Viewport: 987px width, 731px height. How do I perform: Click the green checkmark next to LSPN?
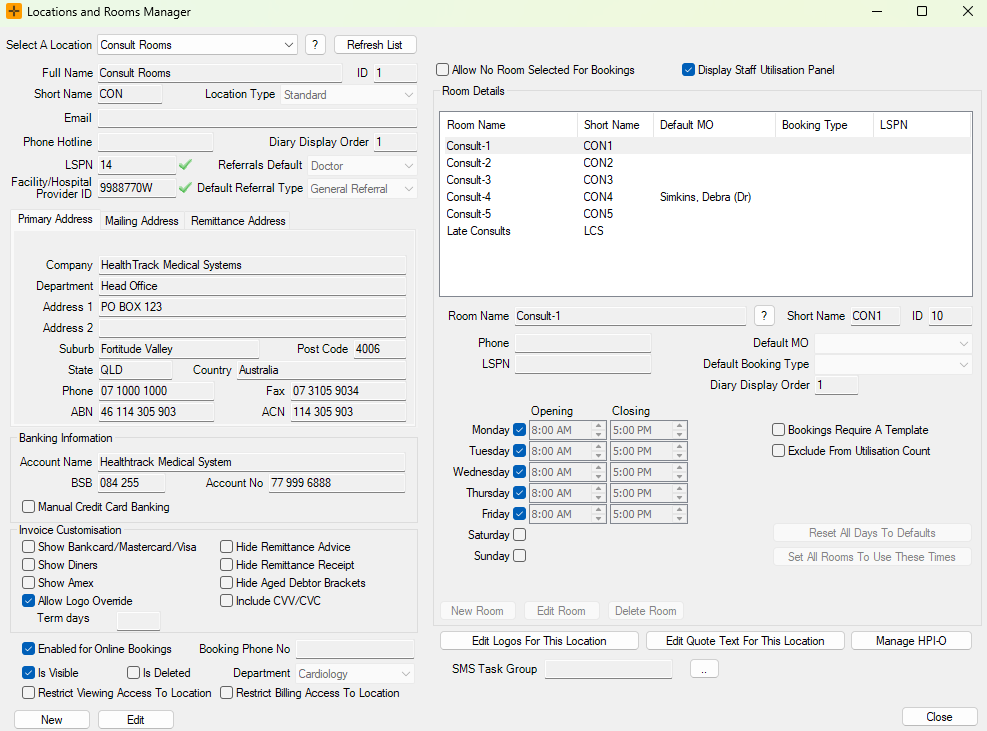(185, 164)
